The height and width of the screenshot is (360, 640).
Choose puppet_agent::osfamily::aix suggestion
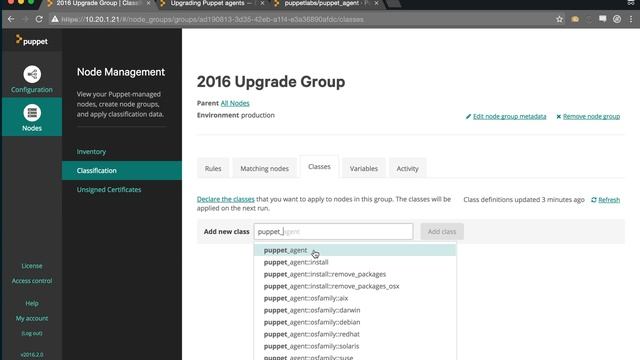[x=355, y=298]
